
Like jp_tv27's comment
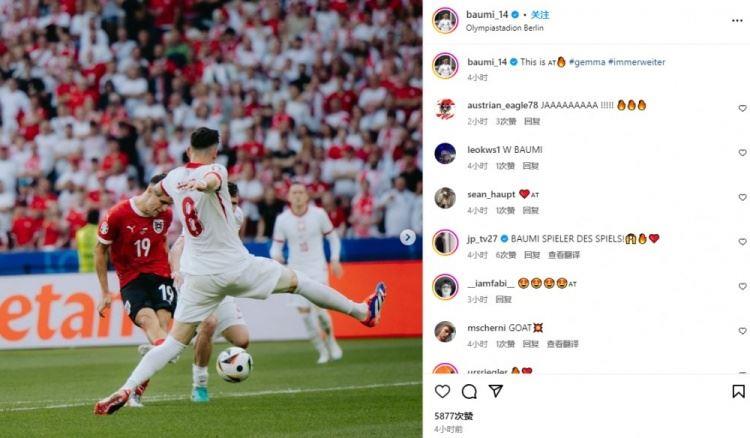click(x=742, y=242)
